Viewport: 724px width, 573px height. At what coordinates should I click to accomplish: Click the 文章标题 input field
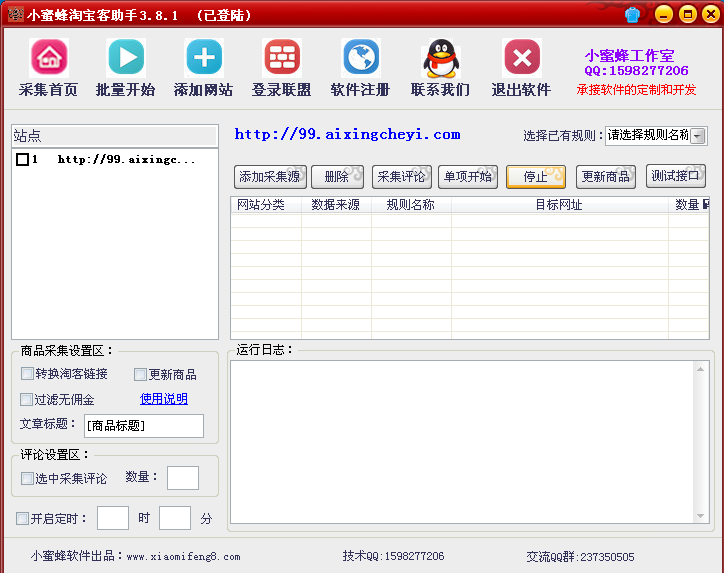[143, 426]
